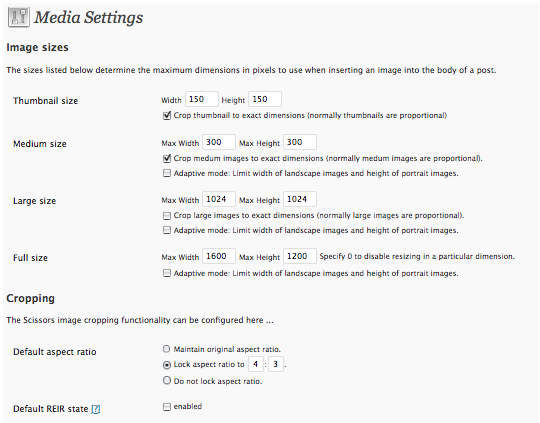The width and height of the screenshot is (540, 423).
Task: Check Crop large images to exact dimensions
Action: click(x=167, y=216)
